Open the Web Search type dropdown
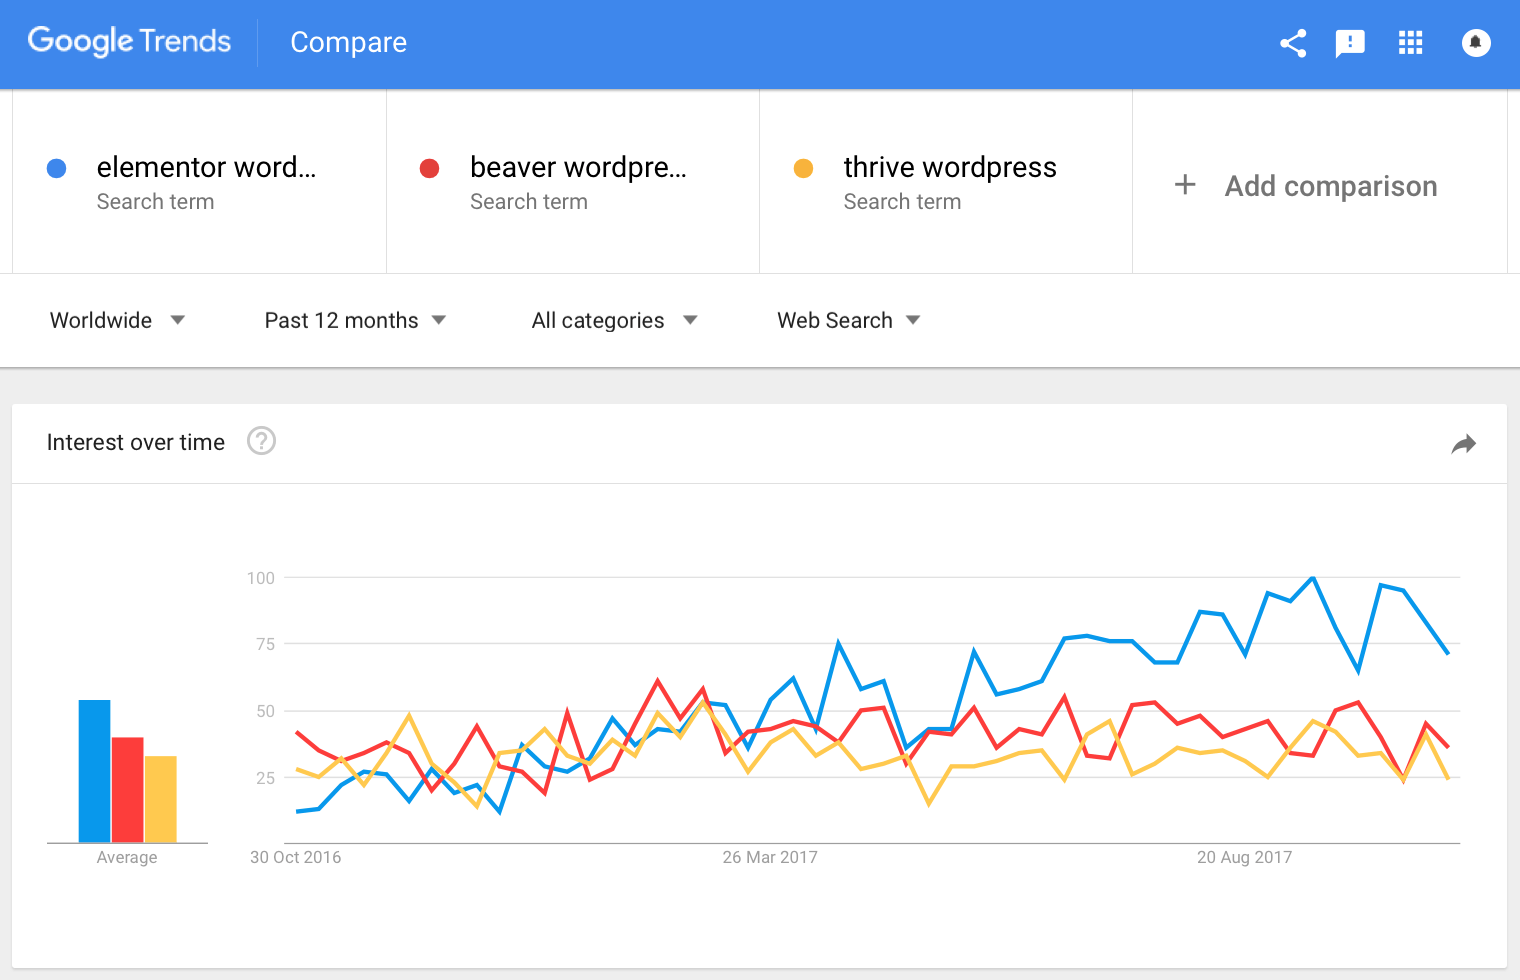This screenshot has height=980, width=1520. (x=848, y=320)
